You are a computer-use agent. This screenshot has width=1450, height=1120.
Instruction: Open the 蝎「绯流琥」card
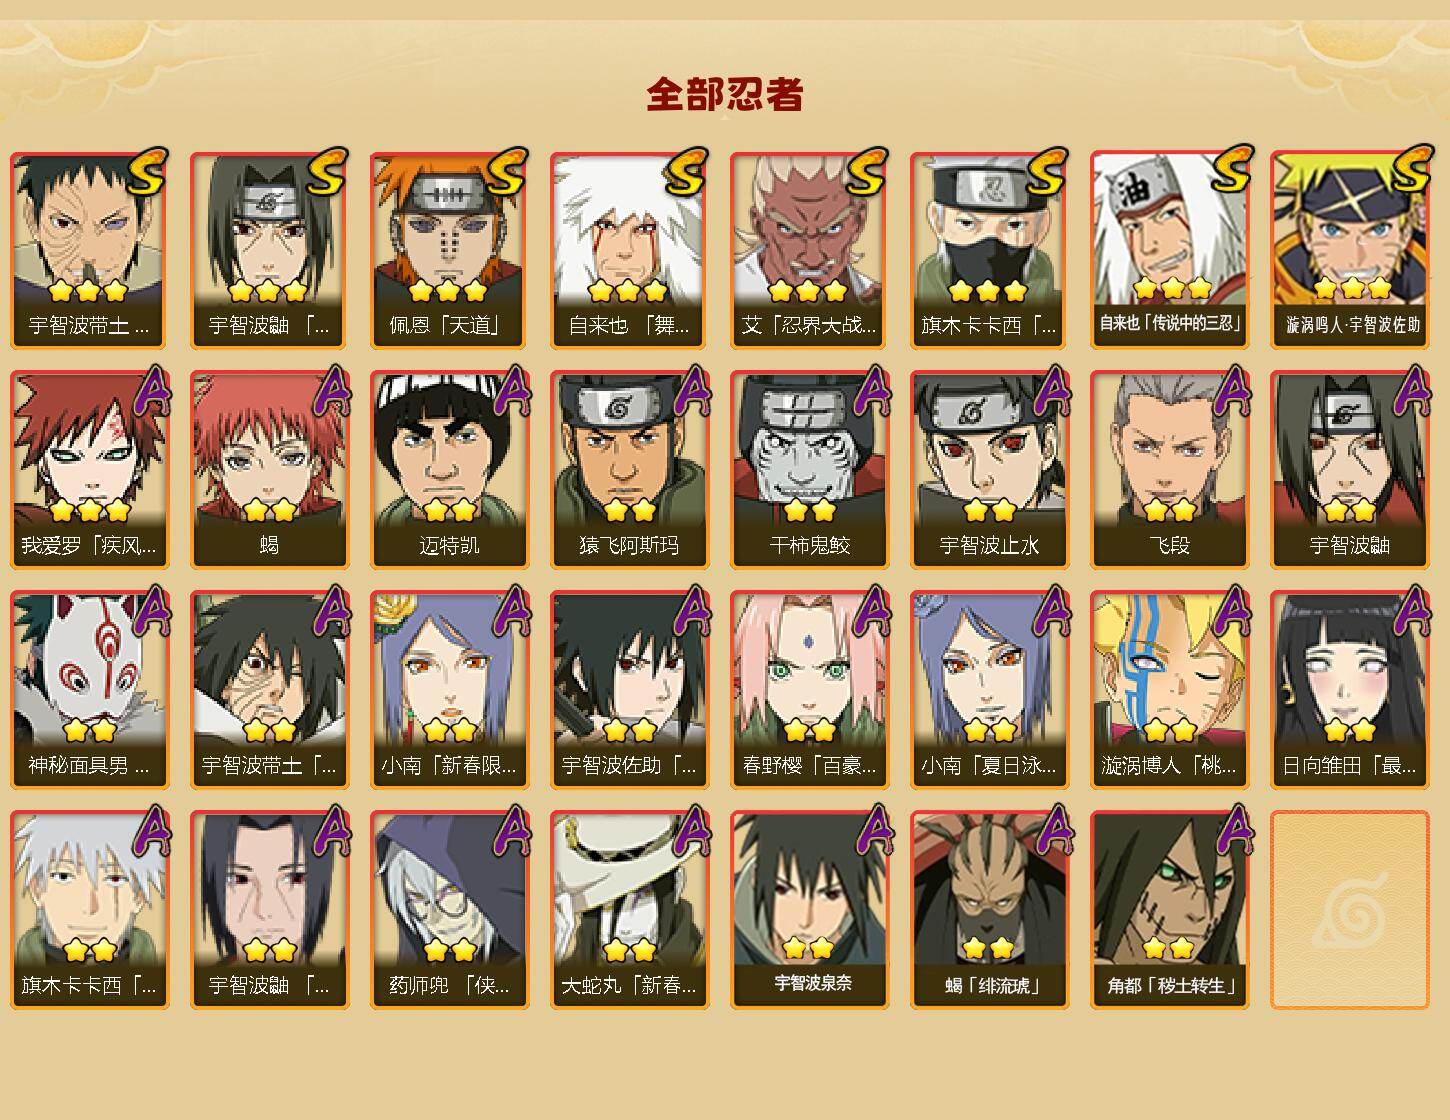pyautogui.click(x=989, y=910)
